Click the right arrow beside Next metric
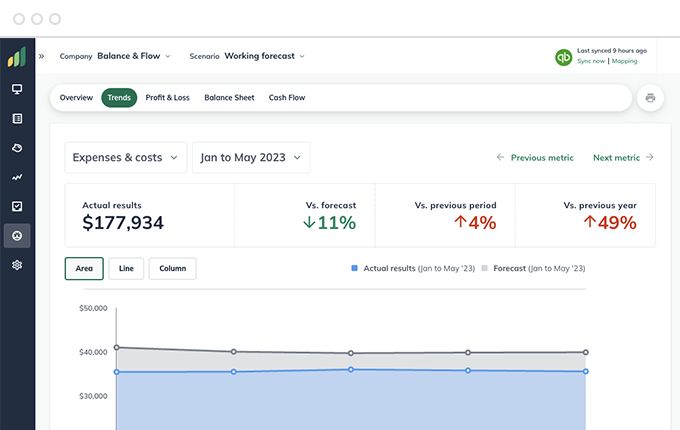 tap(649, 157)
